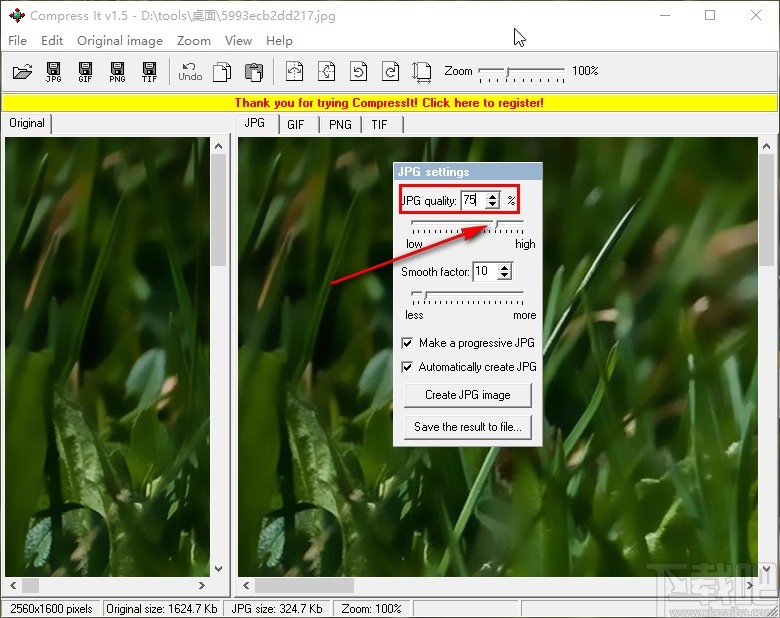Click JPG size 324.7 Kb status entry
This screenshot has height=618, width=780.
pos(277,609)
